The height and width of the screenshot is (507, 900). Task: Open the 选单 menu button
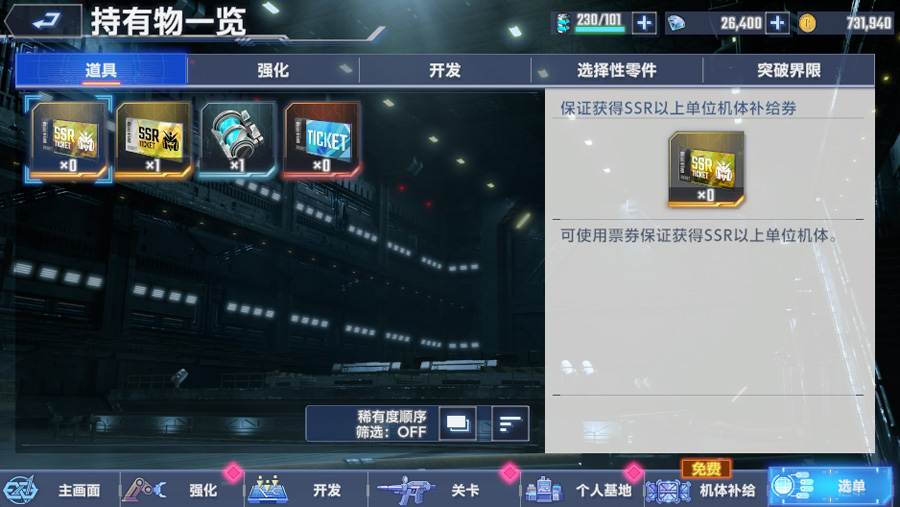831,487
